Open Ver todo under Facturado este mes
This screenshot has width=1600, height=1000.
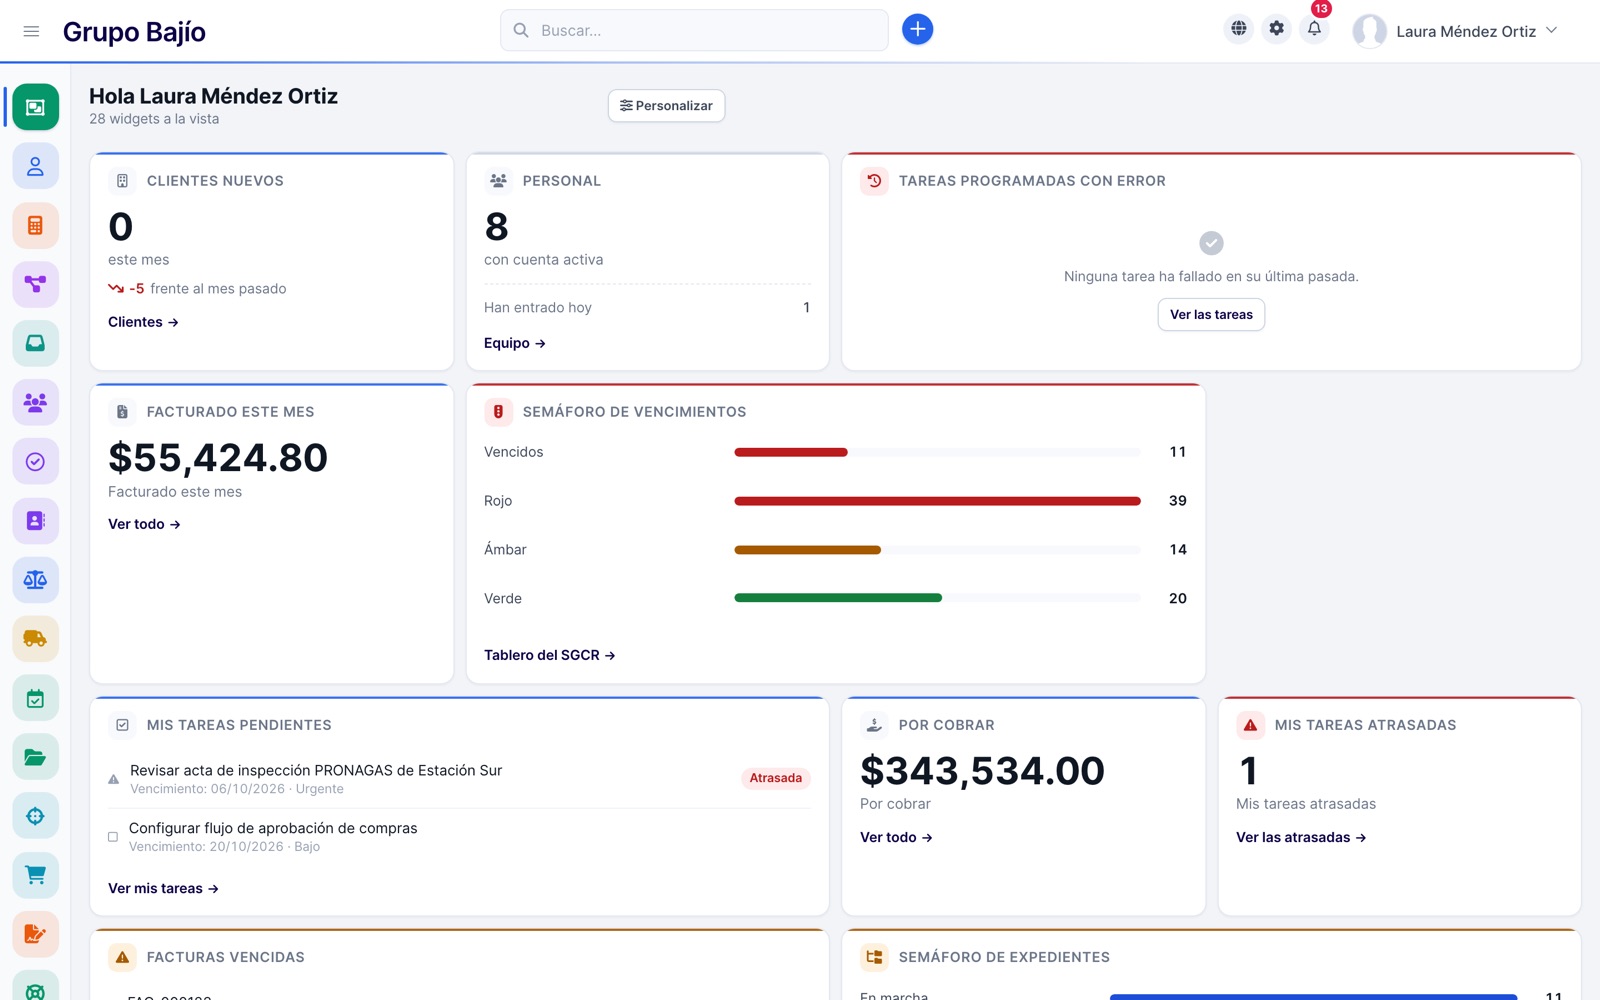point(144,524)
